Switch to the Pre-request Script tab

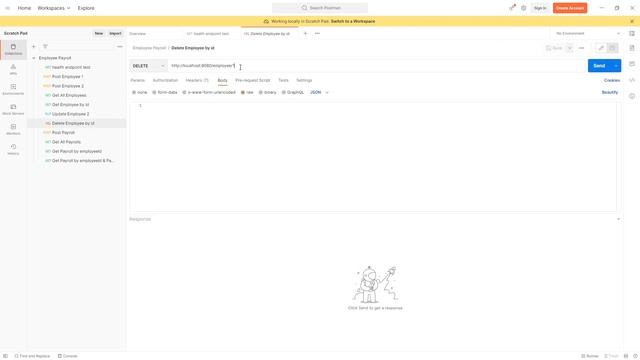click(x=253, y=80)
